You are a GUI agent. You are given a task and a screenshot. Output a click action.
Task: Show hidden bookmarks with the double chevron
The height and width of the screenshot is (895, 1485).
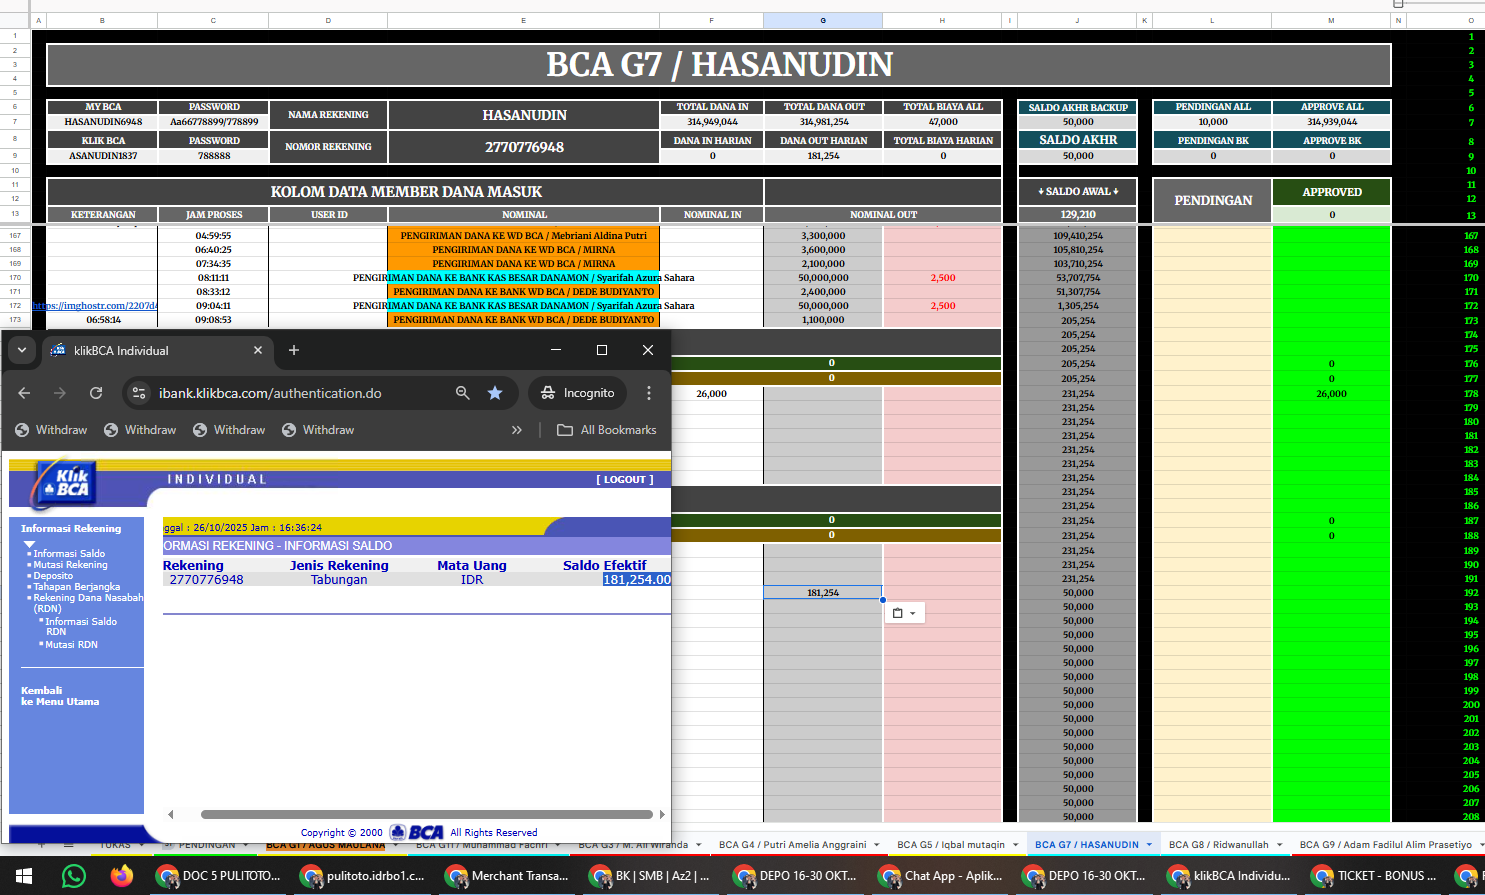pyautogui.click(x=517, y=430)
